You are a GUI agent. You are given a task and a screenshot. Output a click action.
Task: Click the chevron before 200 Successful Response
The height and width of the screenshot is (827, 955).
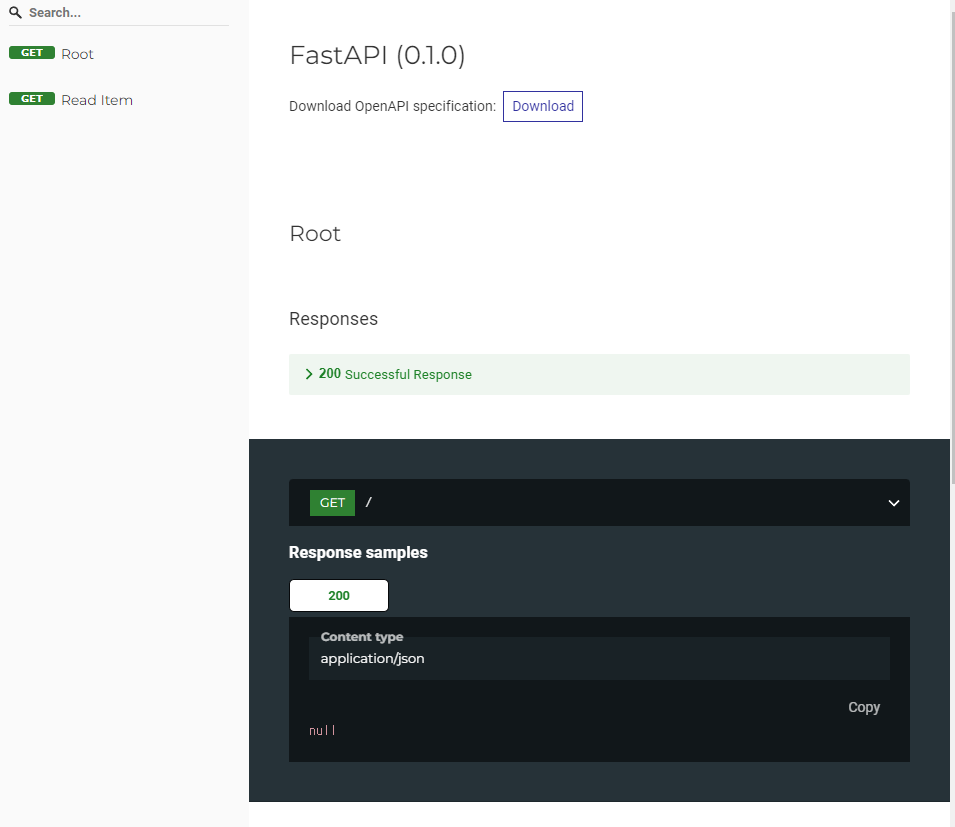309,374
